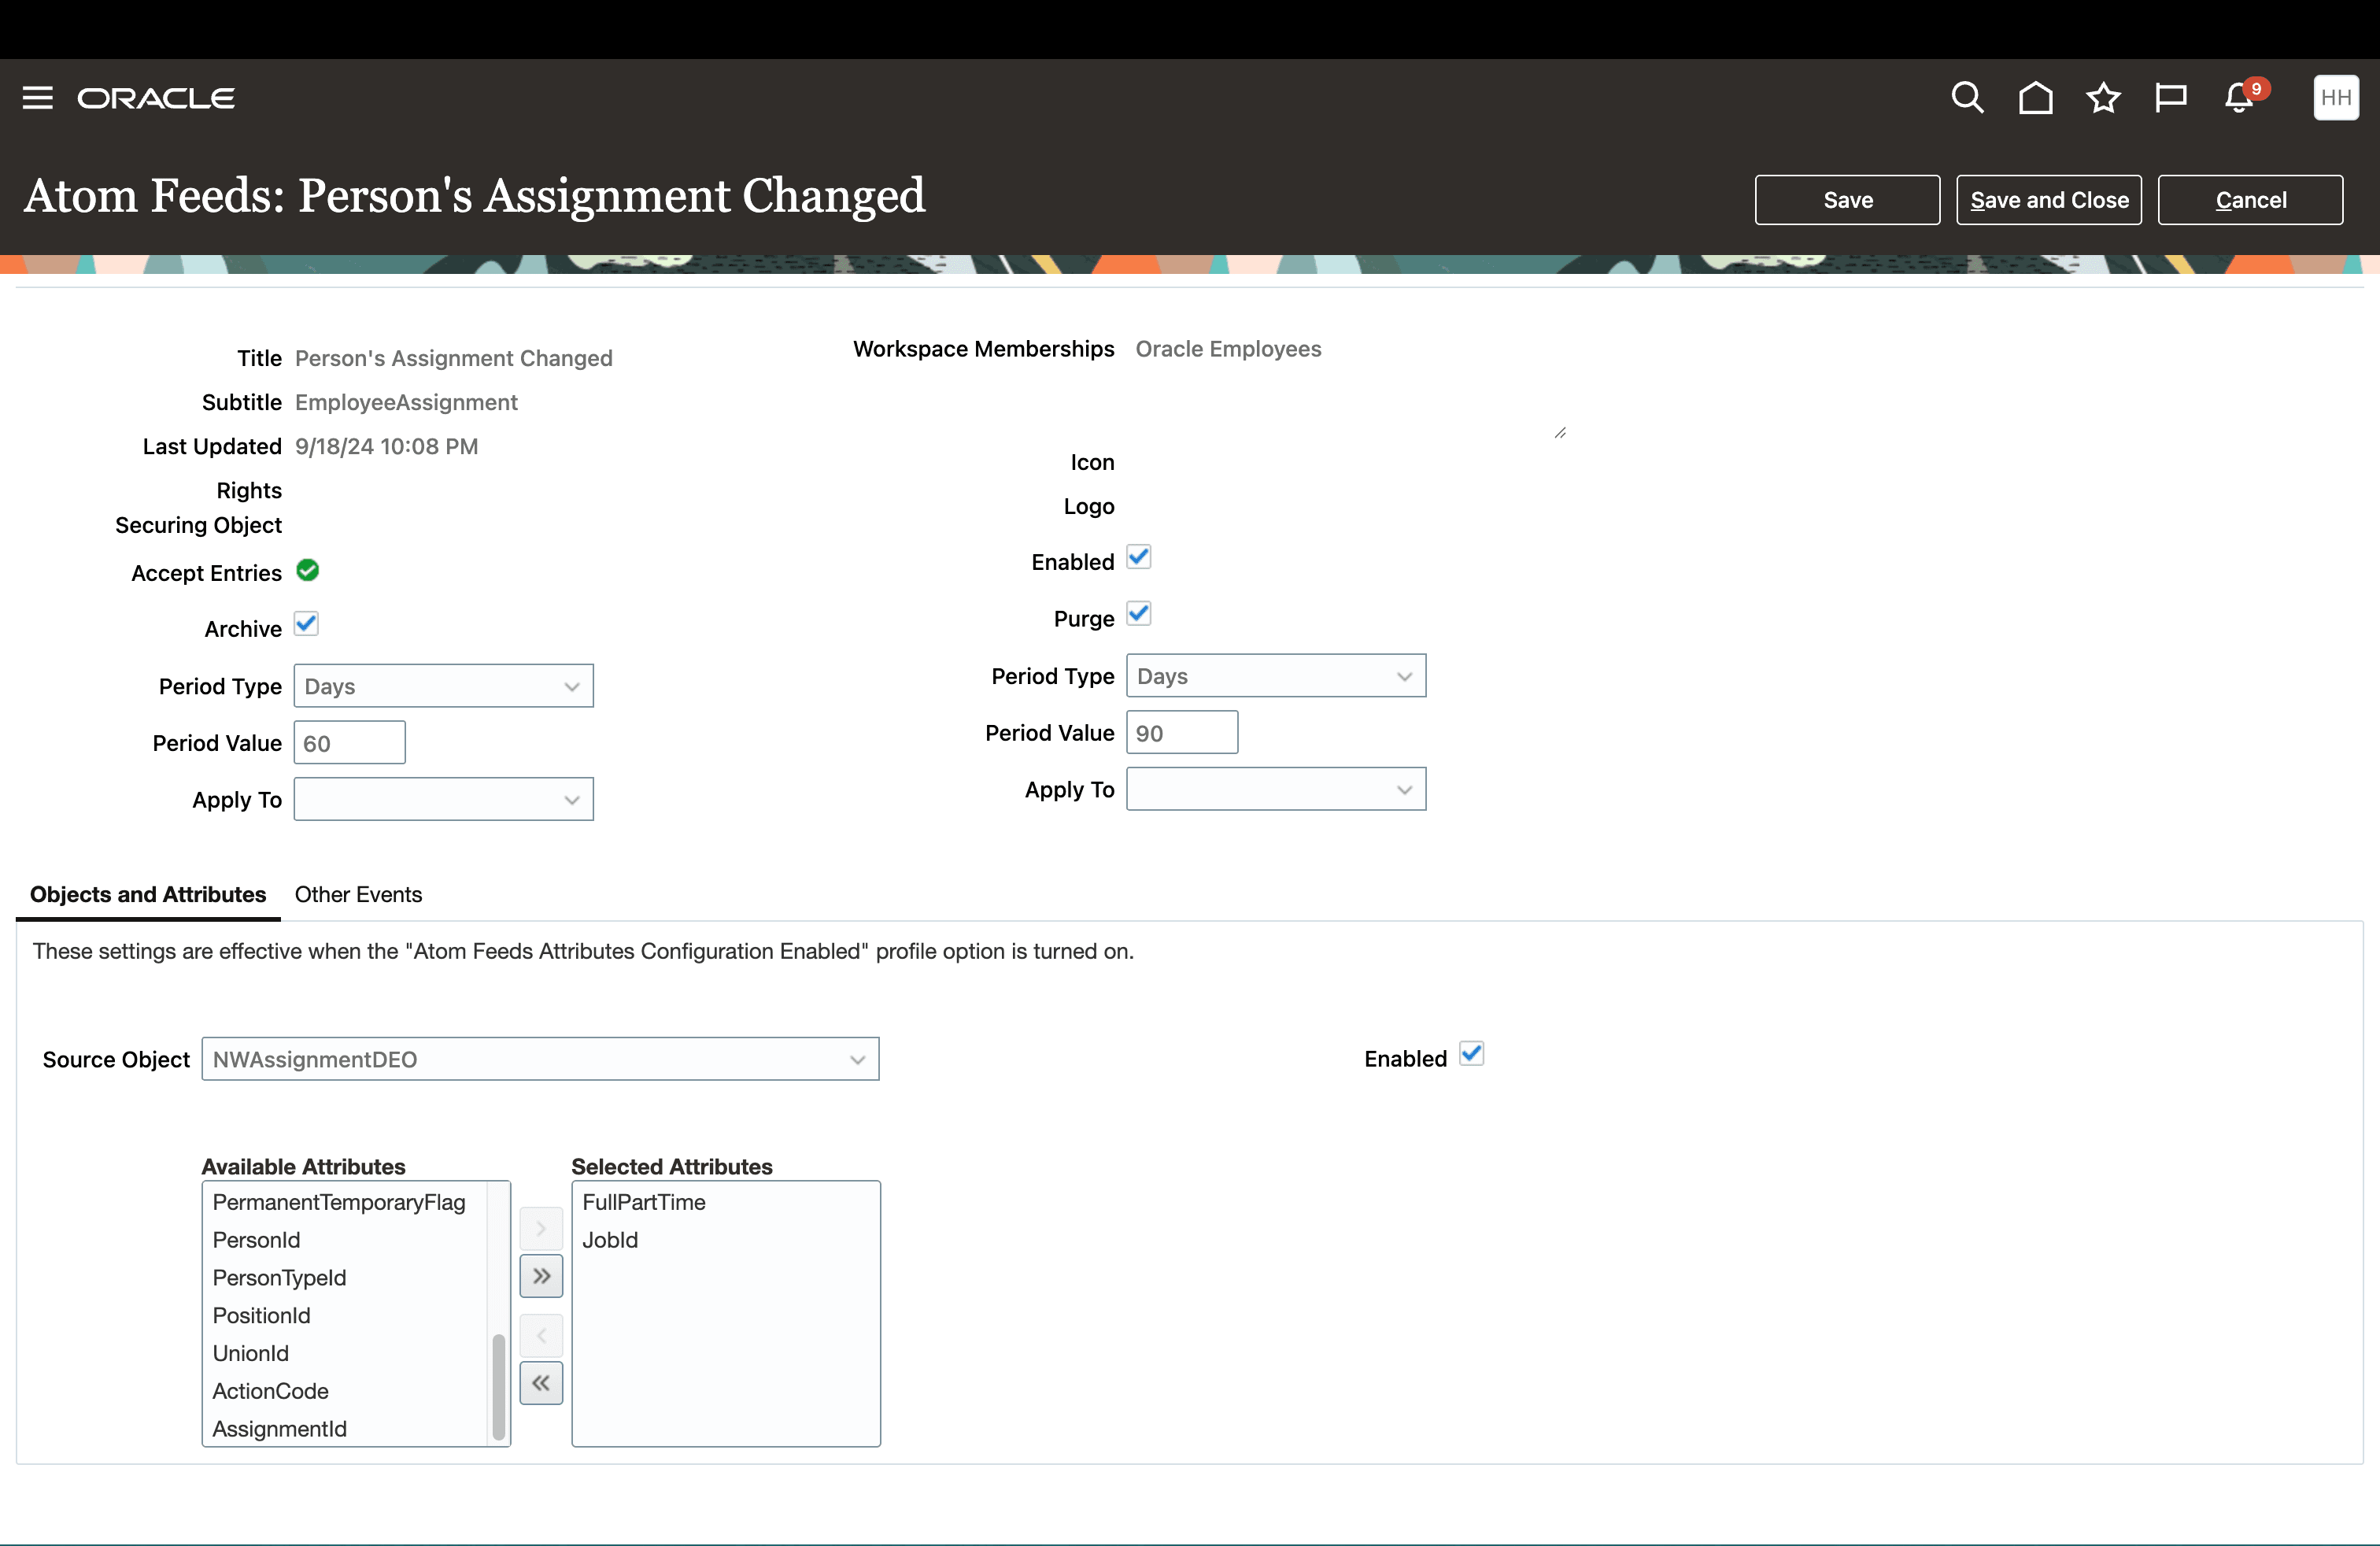Open the navigation hamburger menu
The height and width of the screenshot is (1546, 2380).
[37, 96]
